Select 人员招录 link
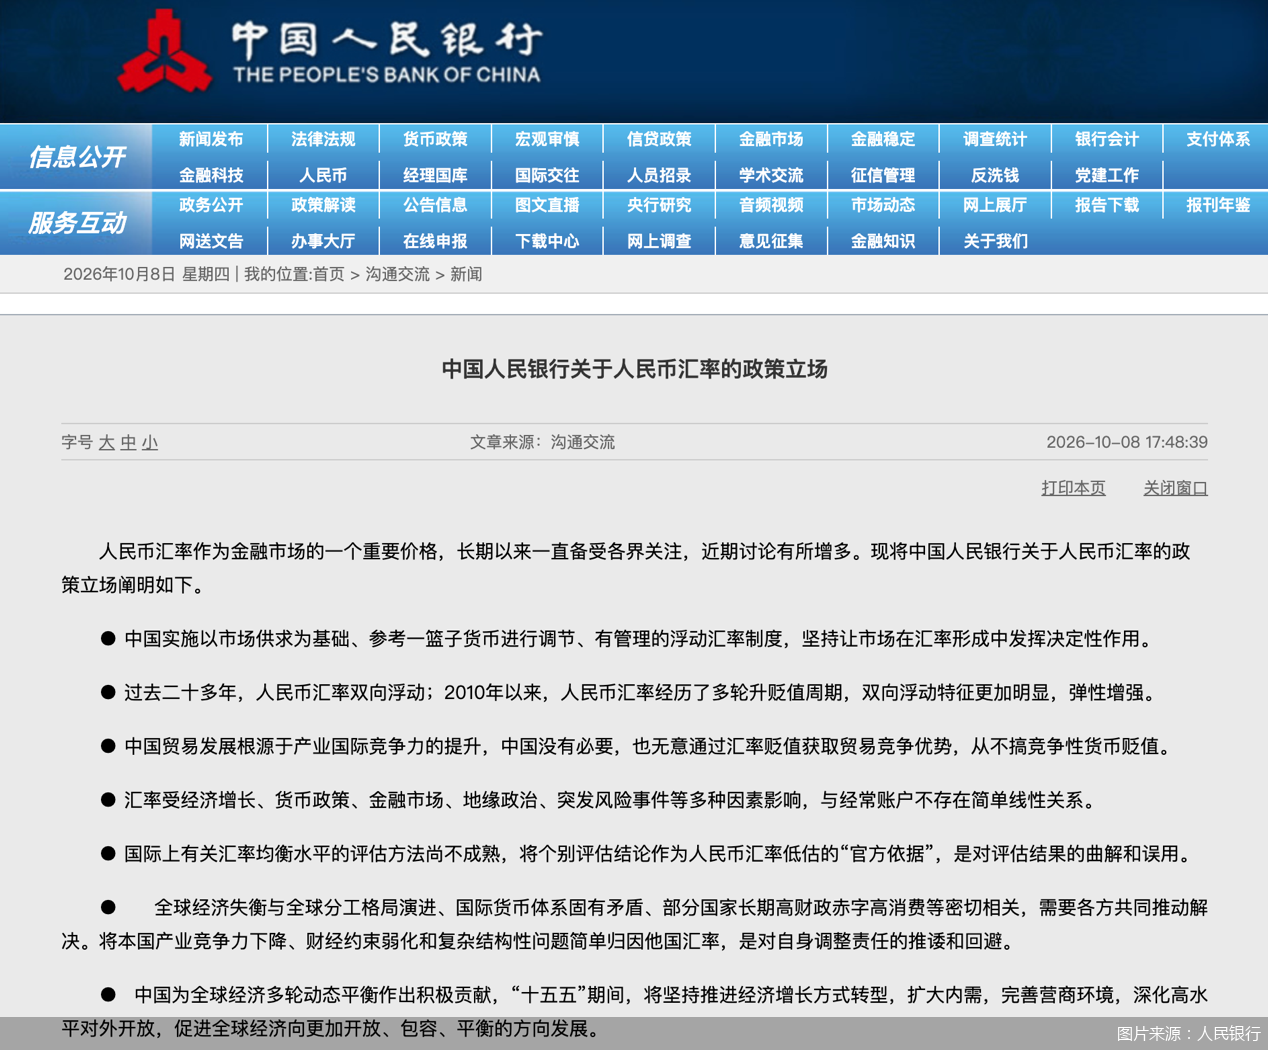 point(659,175)
